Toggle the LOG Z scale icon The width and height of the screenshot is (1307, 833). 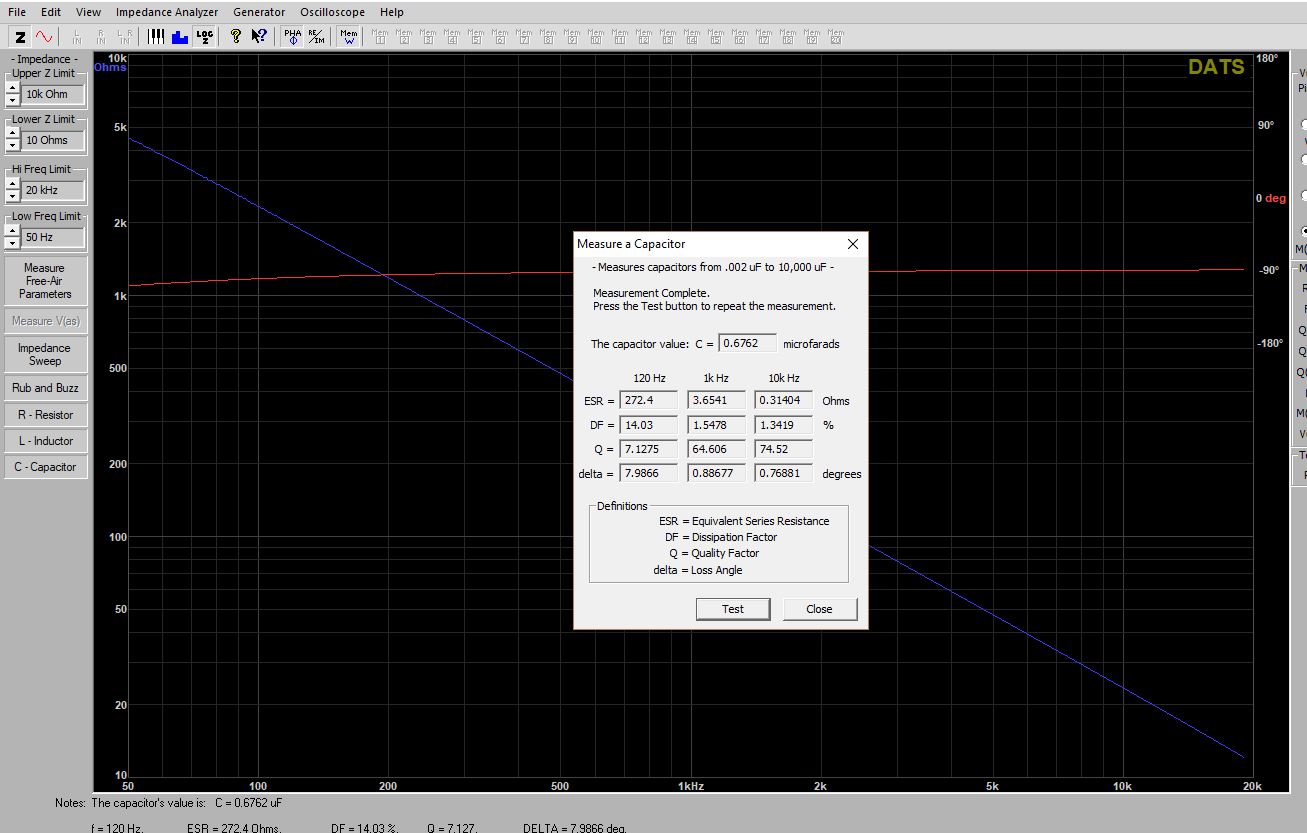pos(204,36)
